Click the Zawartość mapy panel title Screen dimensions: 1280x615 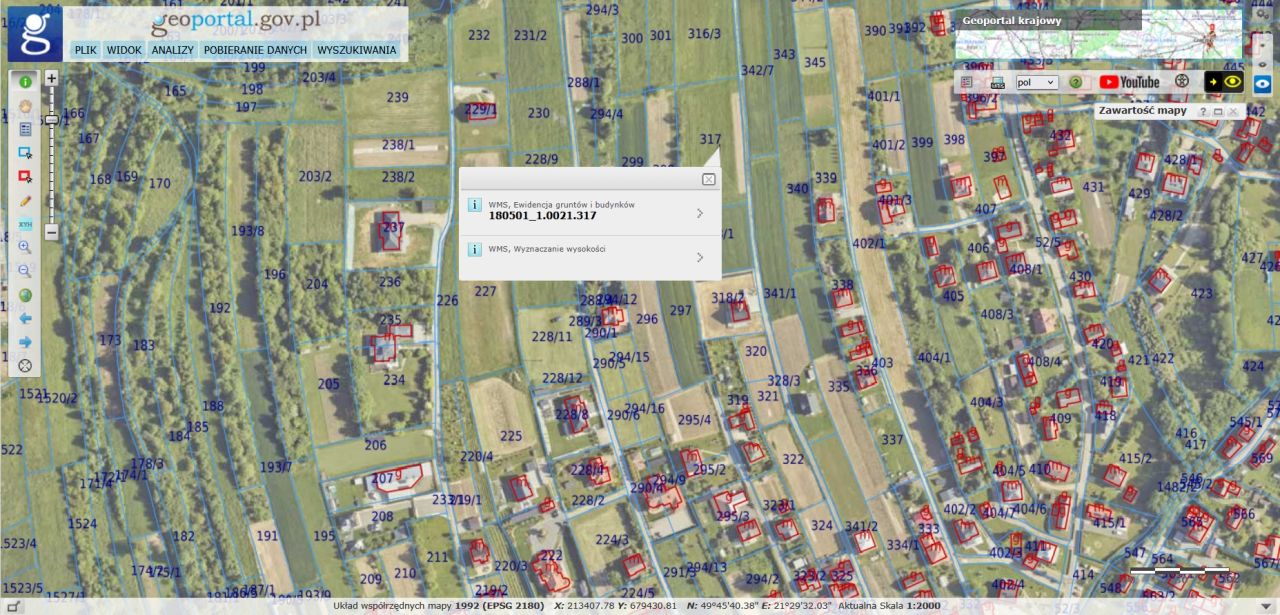tap(1142, 111)
